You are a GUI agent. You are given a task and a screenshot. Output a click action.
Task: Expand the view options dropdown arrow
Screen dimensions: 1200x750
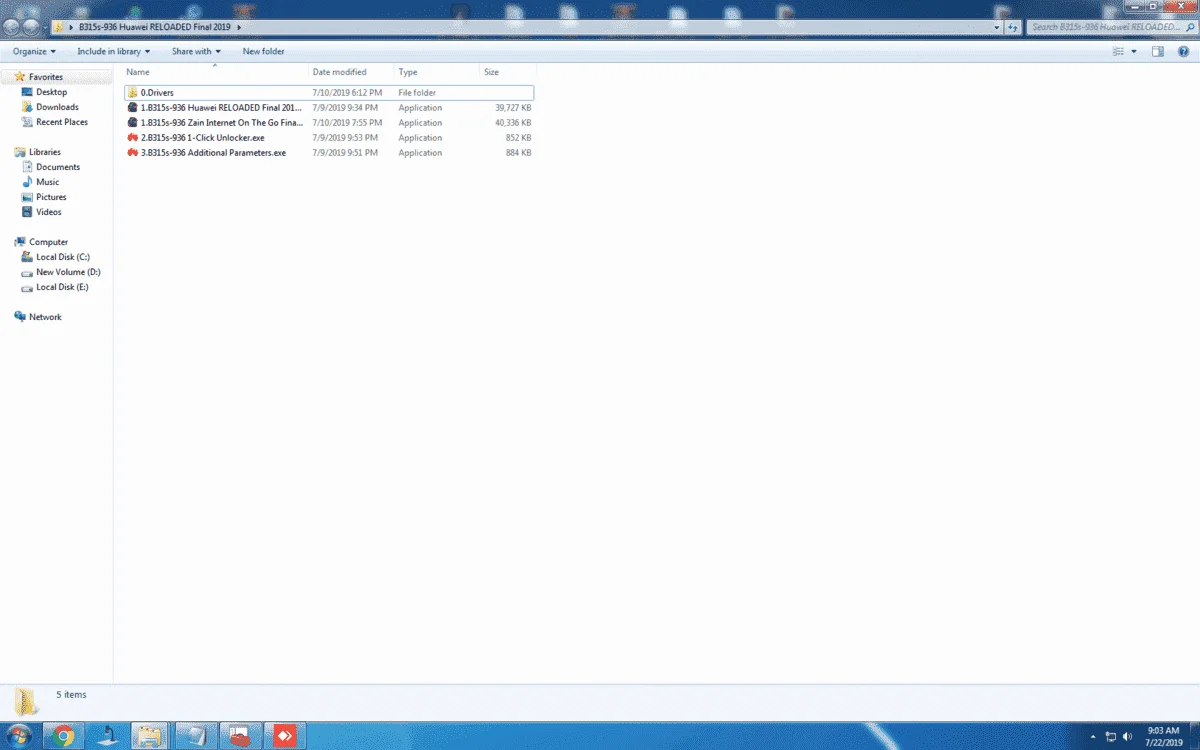click(x=1133, y=51)
